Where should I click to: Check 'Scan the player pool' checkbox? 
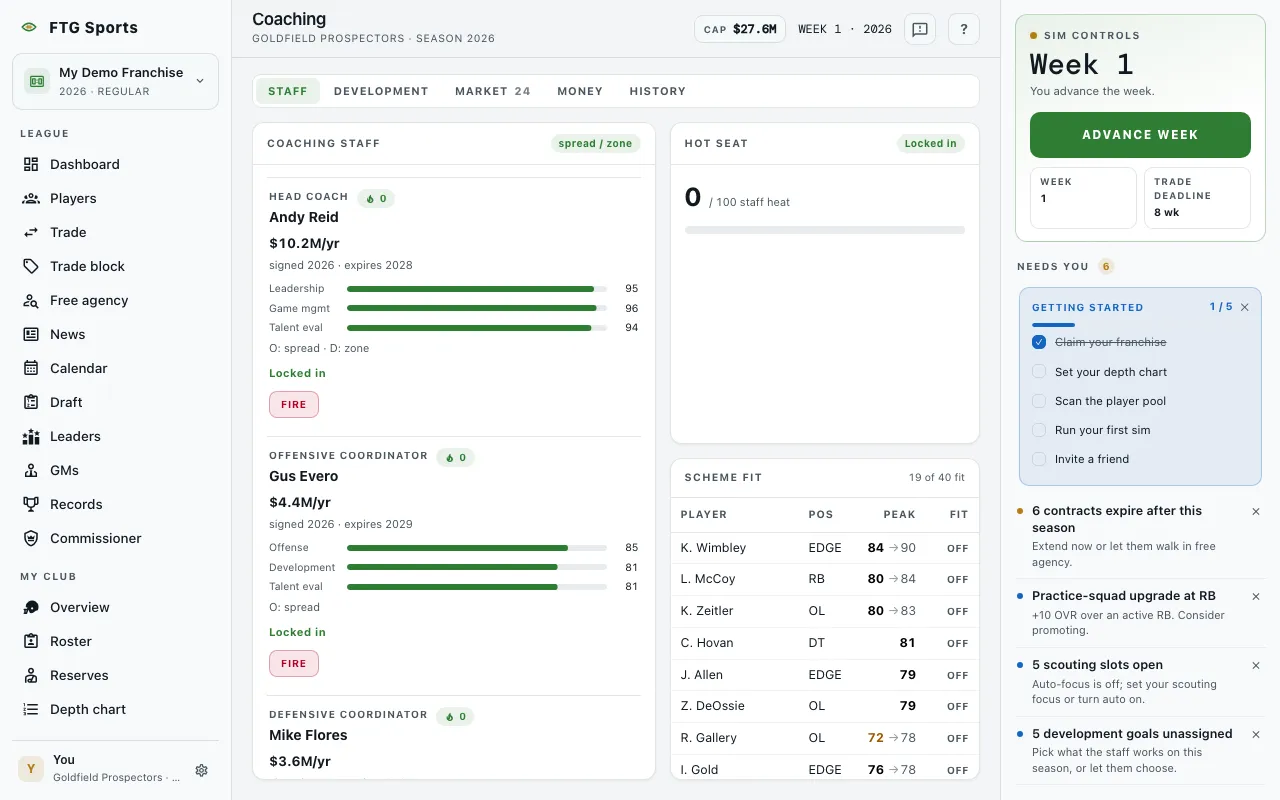coord(1039,401)
